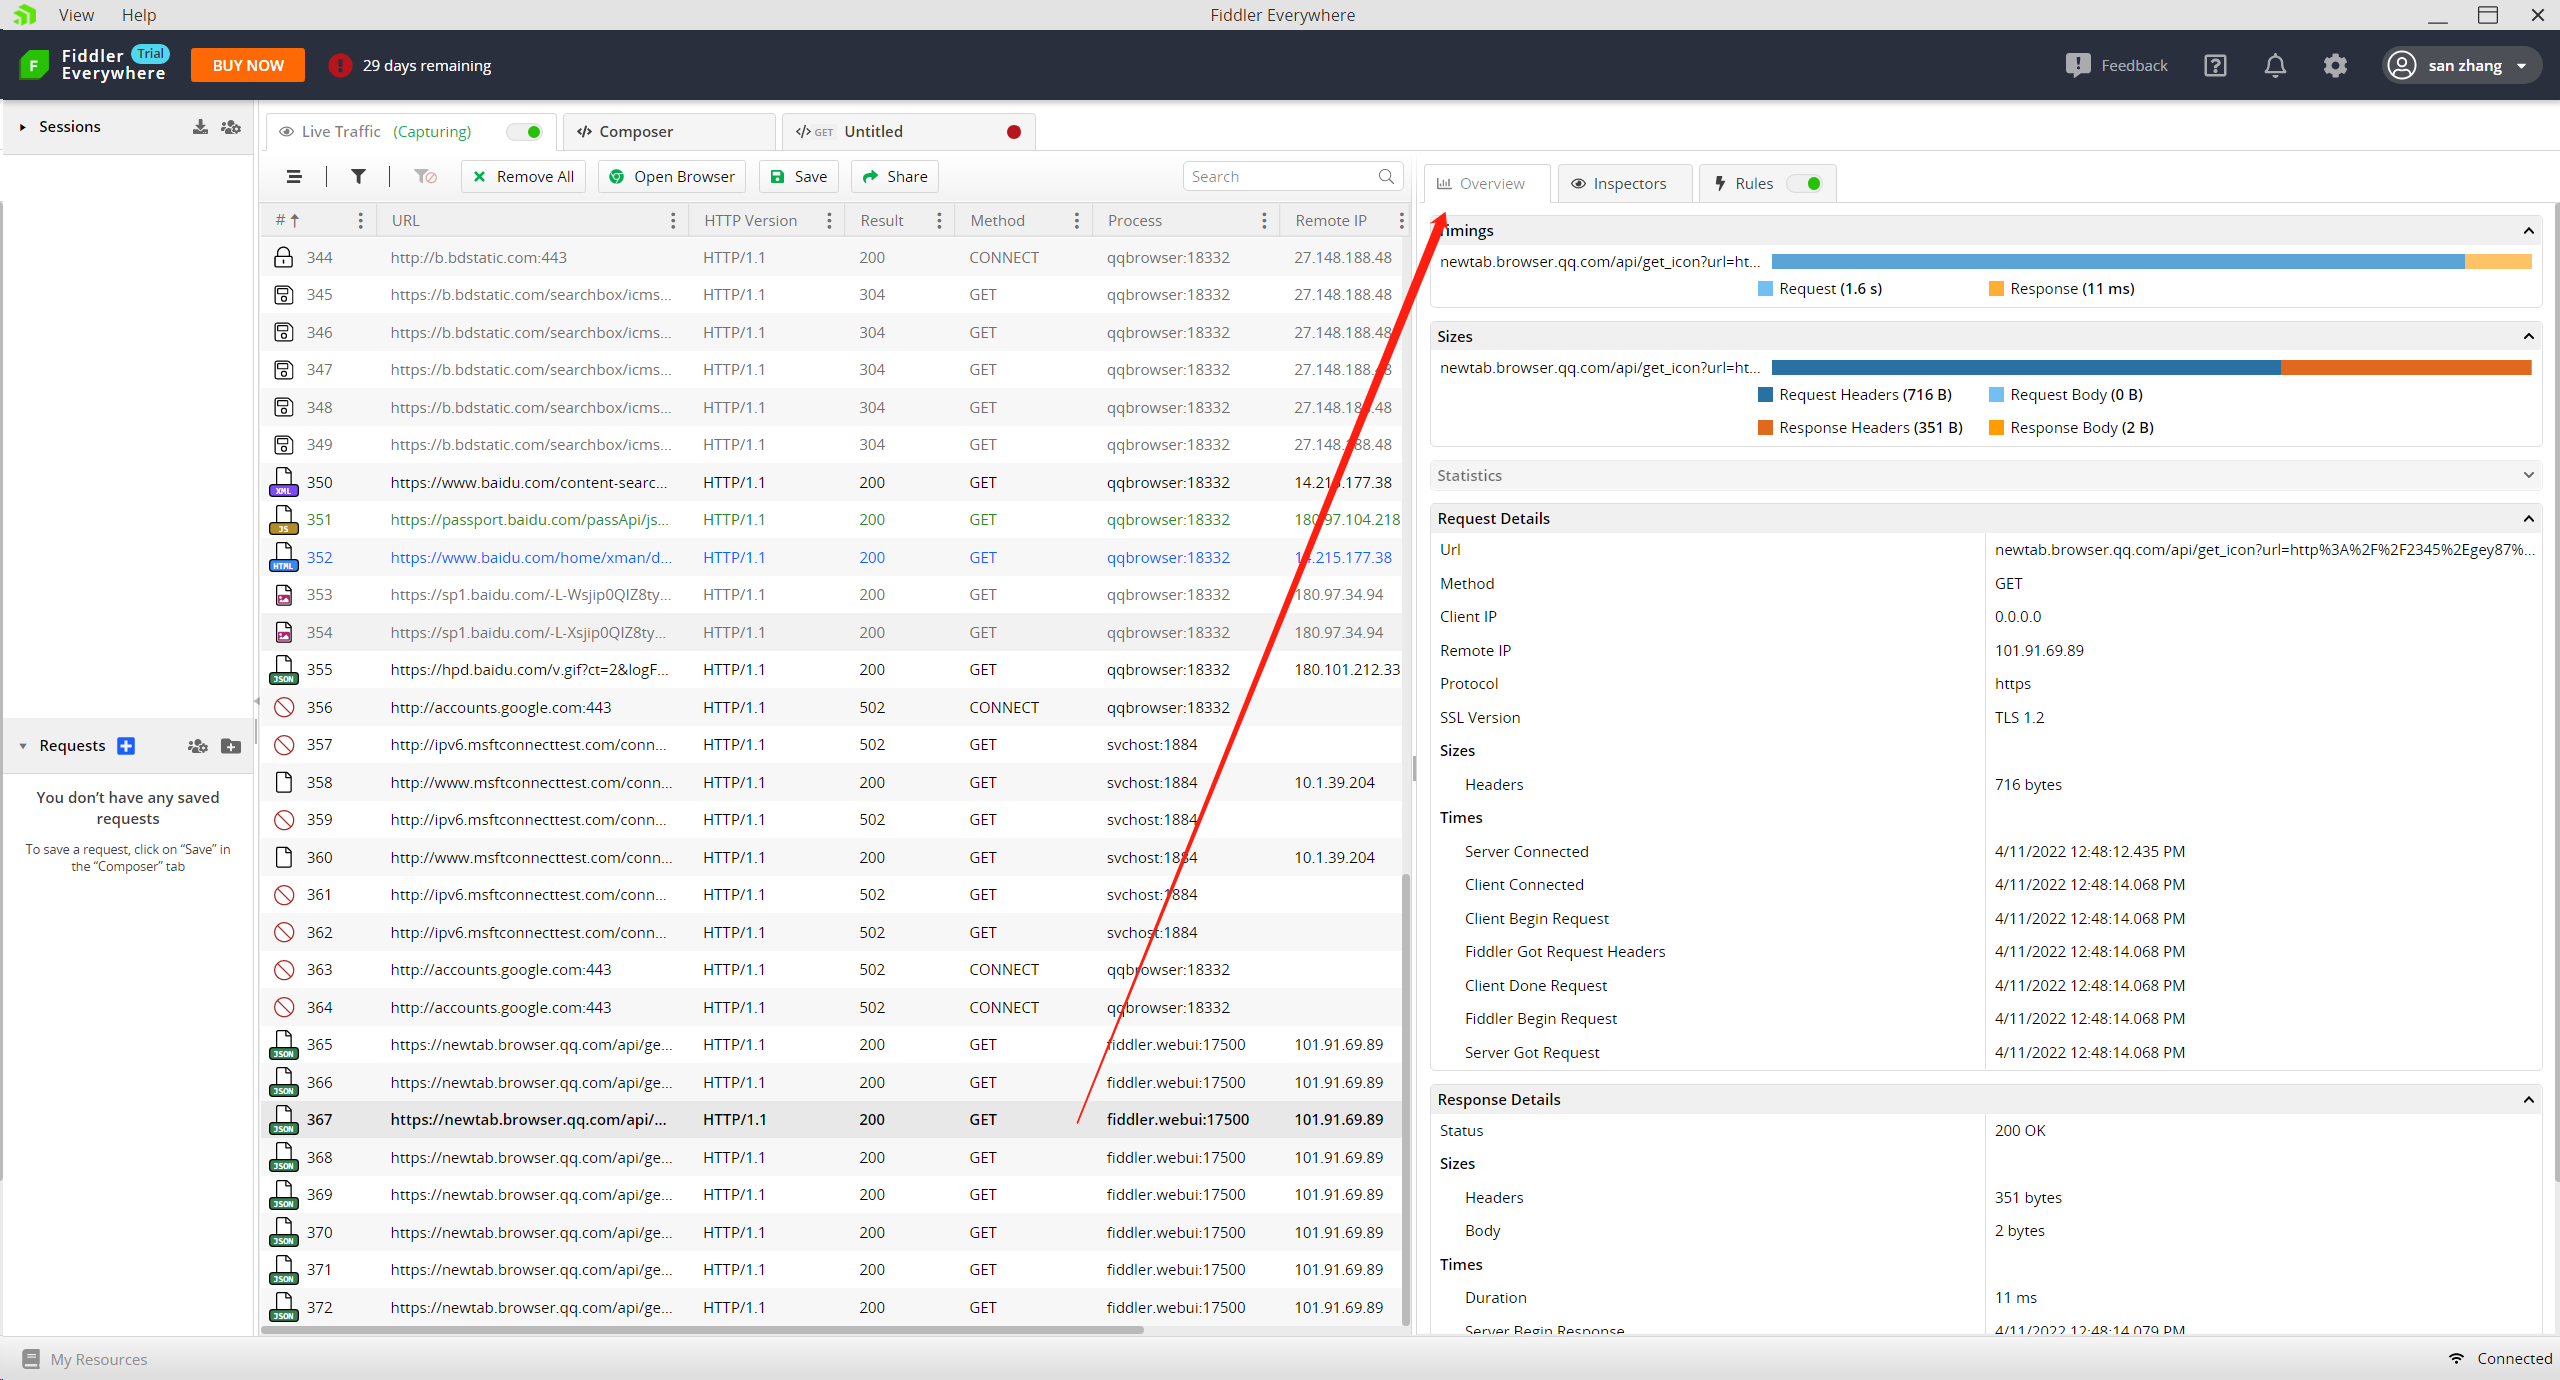Click the JS file icon on row 351
Screen dimensions: 2560x1380
tap(284, 520)
